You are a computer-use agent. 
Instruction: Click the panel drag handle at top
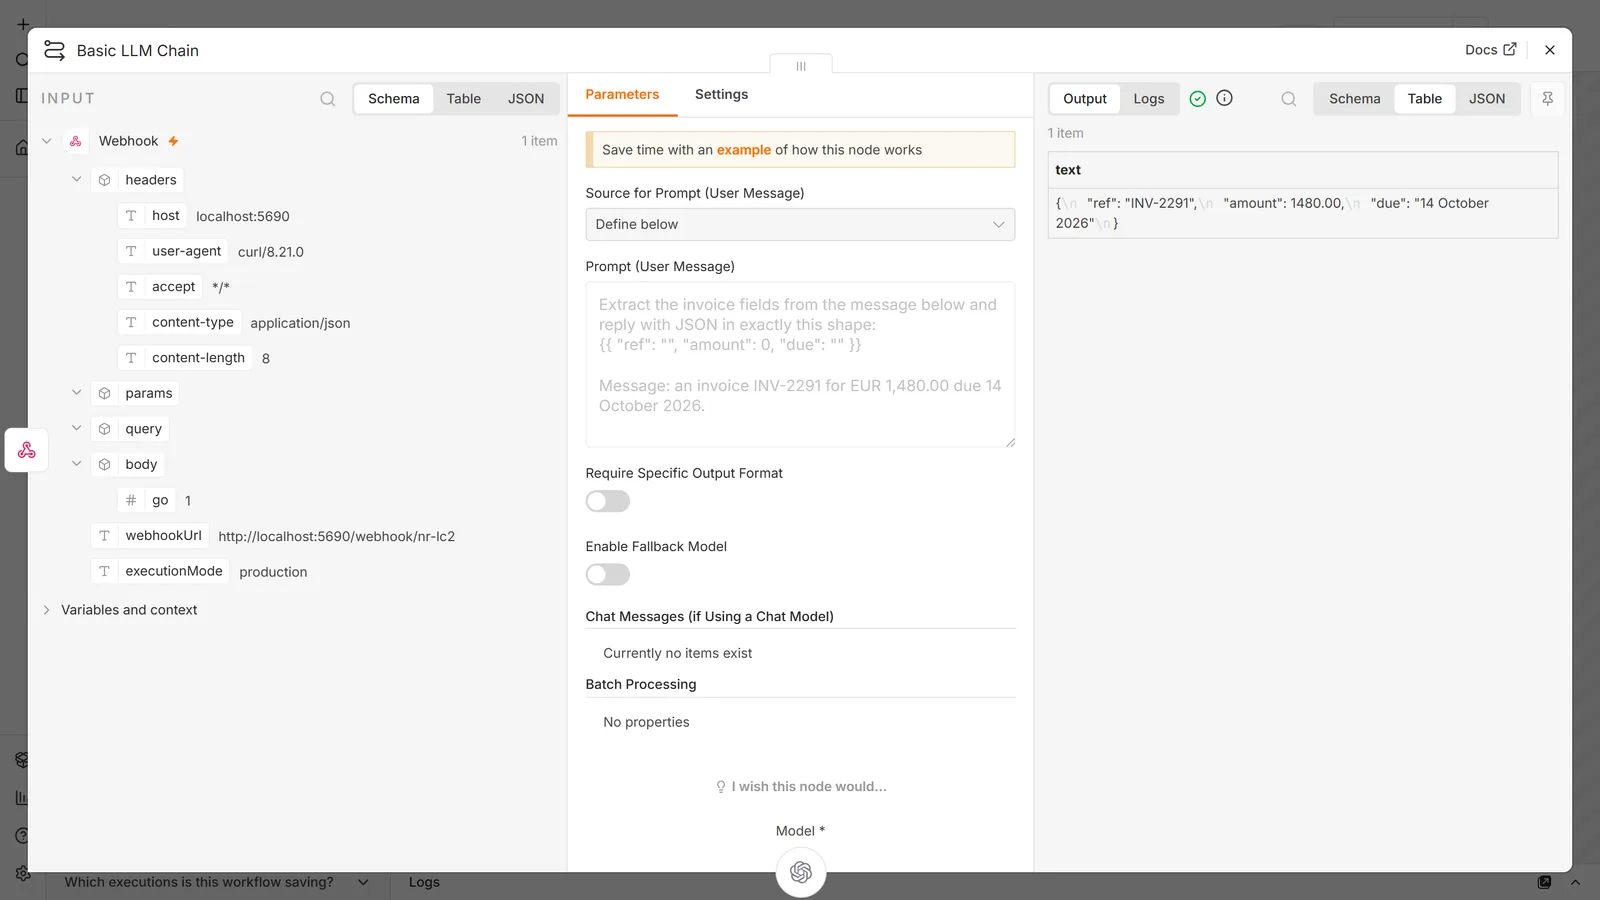(x=801, y=66)
